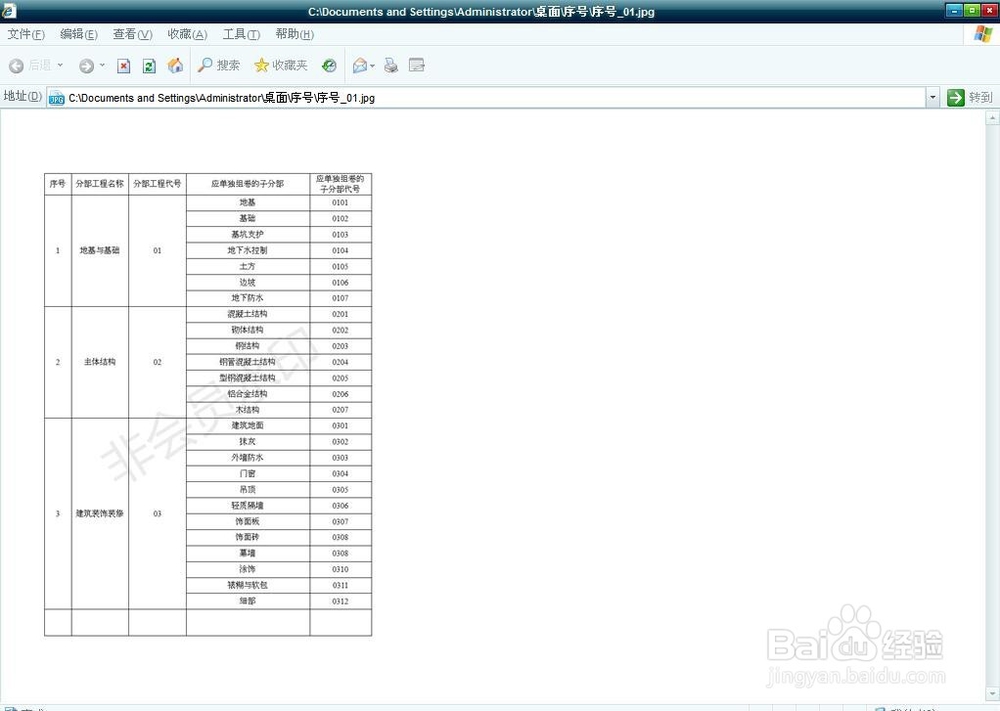Image resolution: width=1000 pixels, height=711 pixels.
Task: Open the 工具(T) menu
Action: [x=241, y=34]
